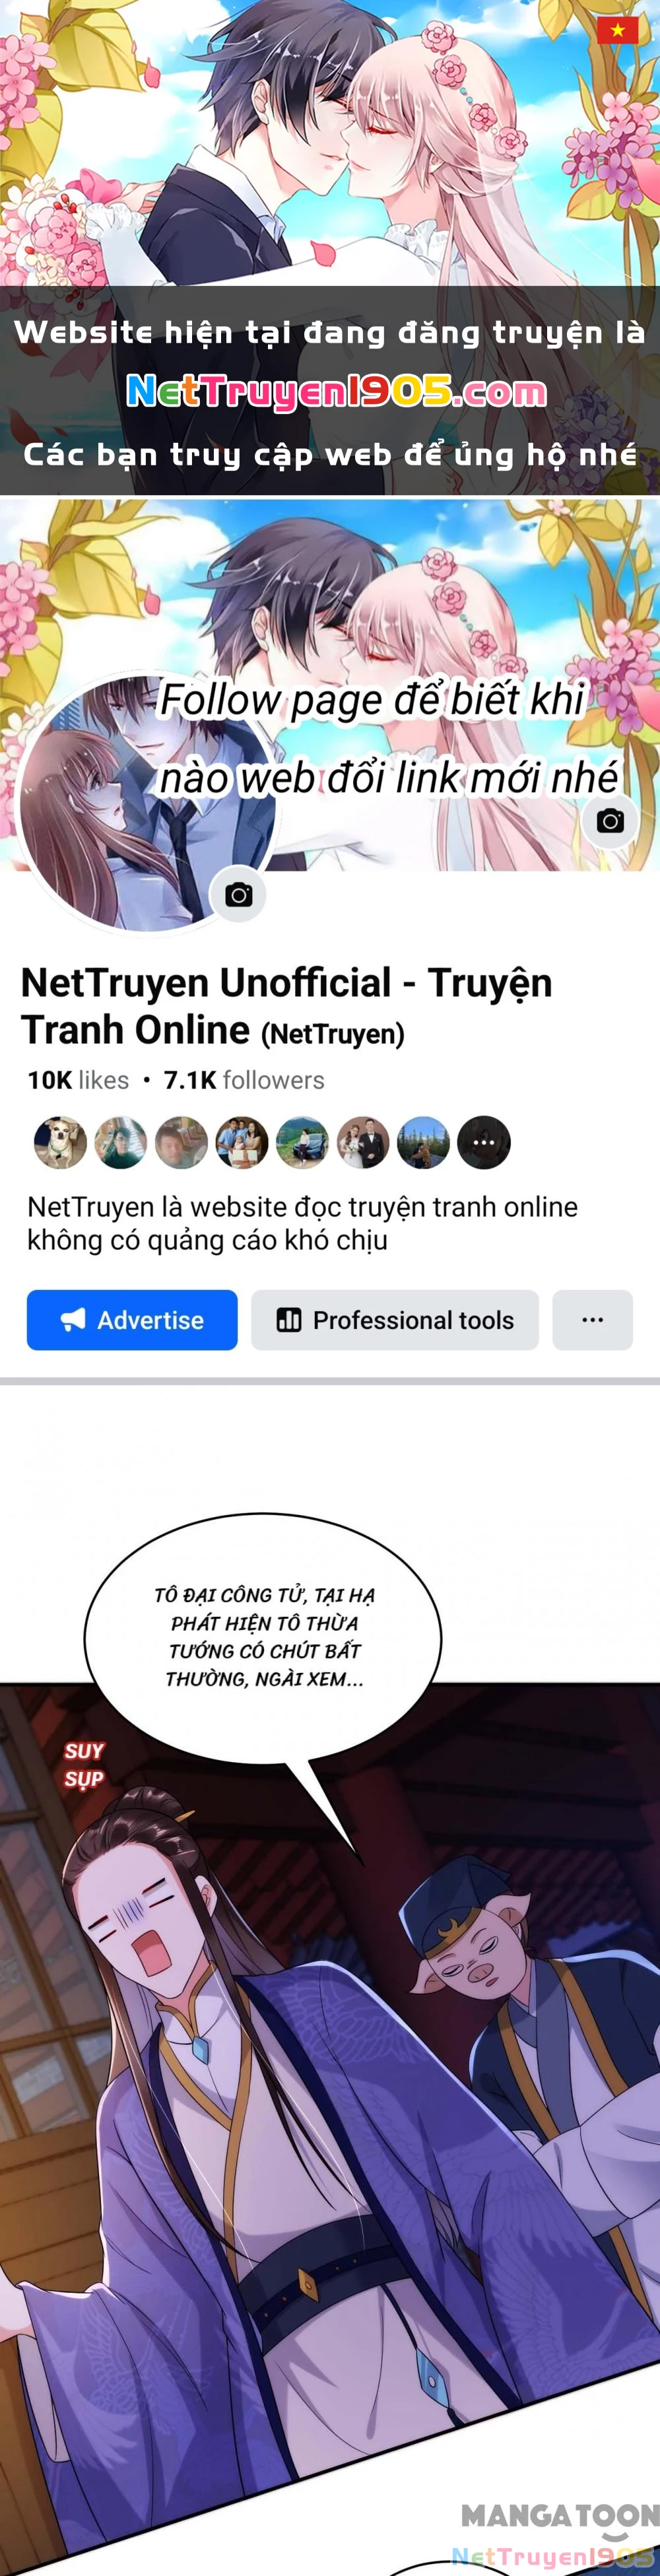Open the circular profile picture

click(x=148, y=803)
